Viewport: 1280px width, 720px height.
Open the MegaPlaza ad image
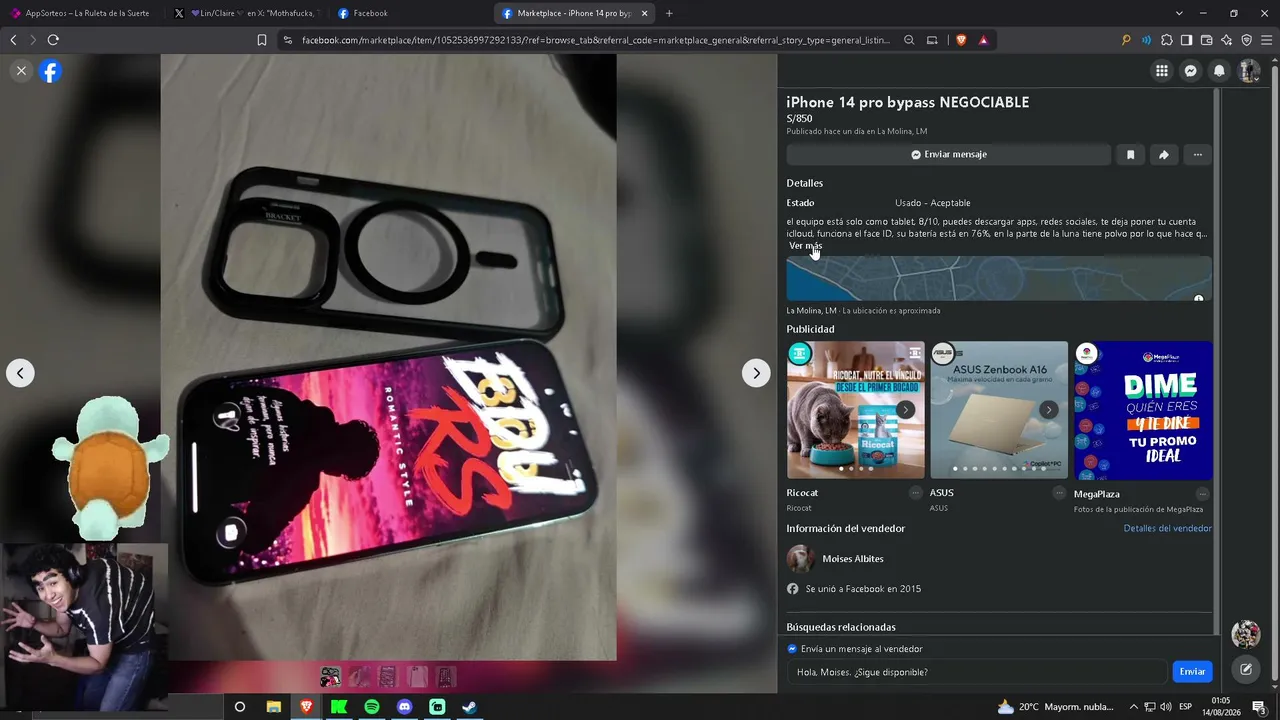[1143, 410]
